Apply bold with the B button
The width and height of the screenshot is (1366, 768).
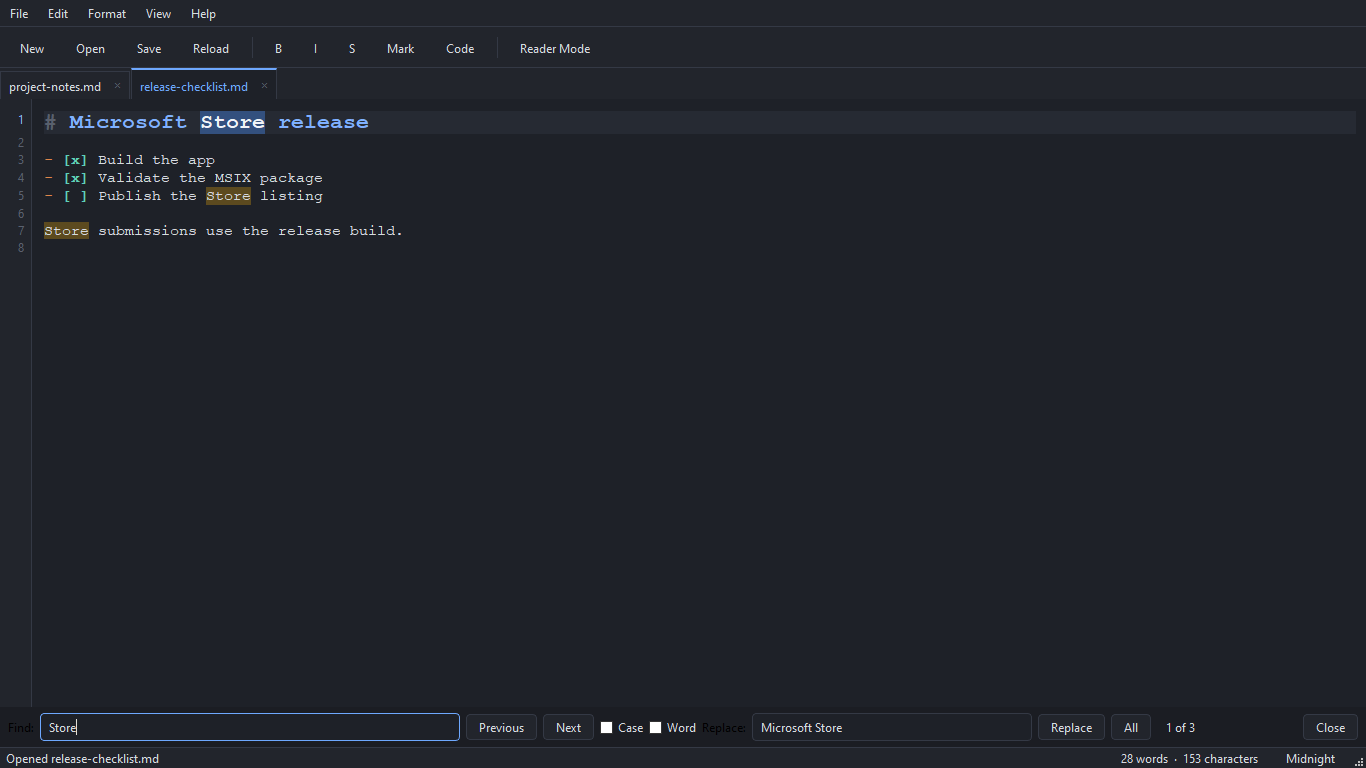[279, 49]
